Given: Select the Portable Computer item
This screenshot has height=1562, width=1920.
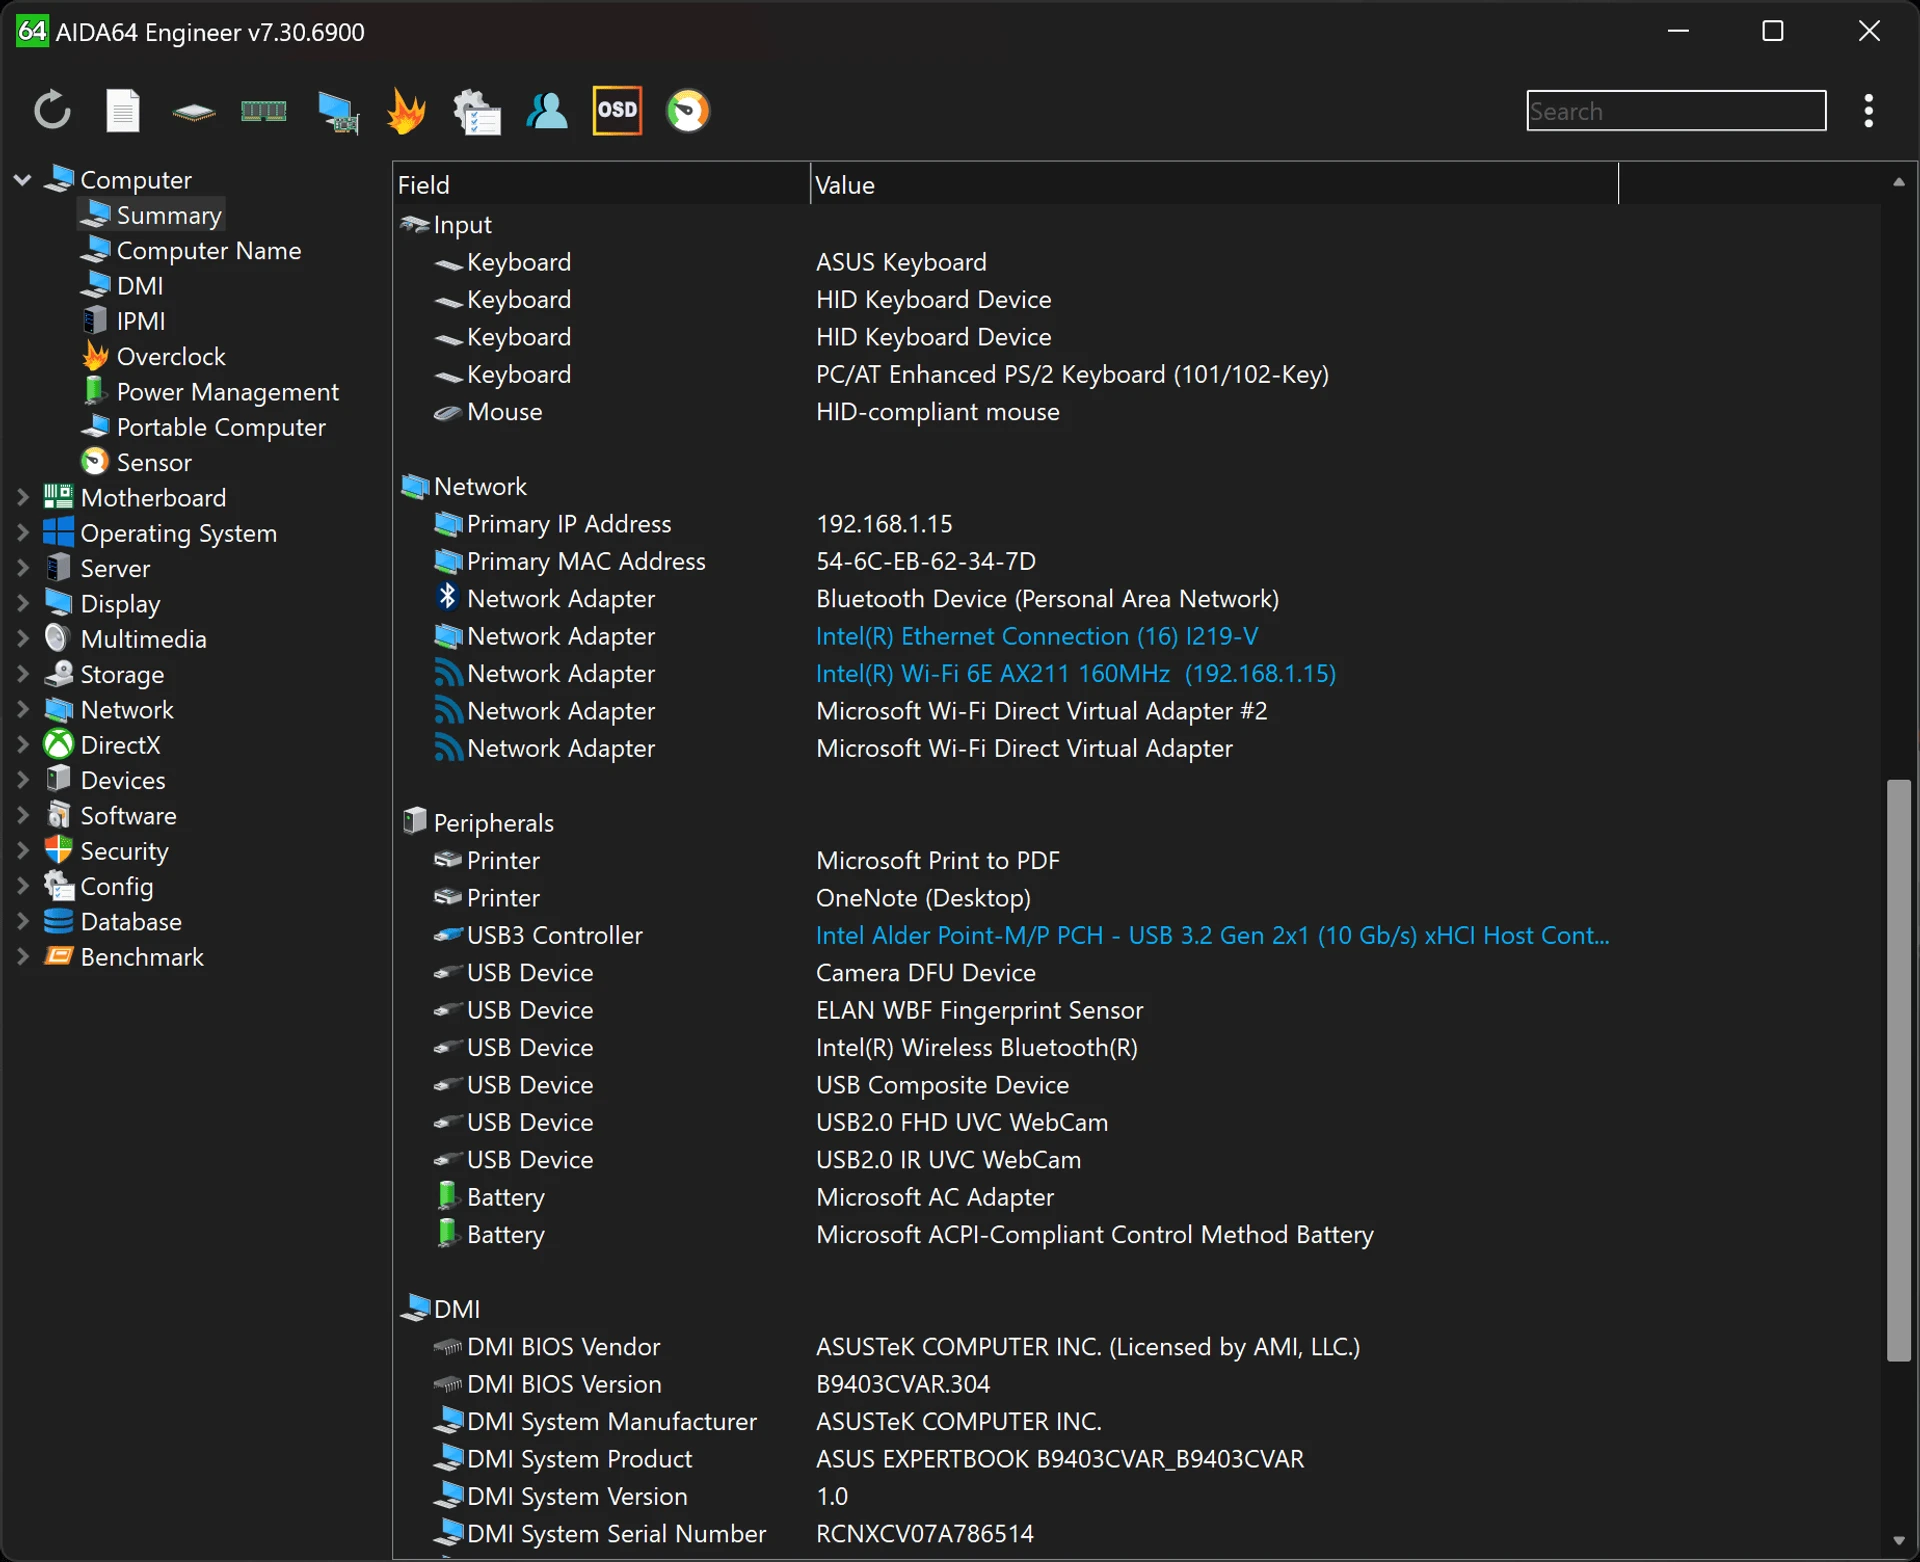Looking at the screenshot, I should coord(203,427).
